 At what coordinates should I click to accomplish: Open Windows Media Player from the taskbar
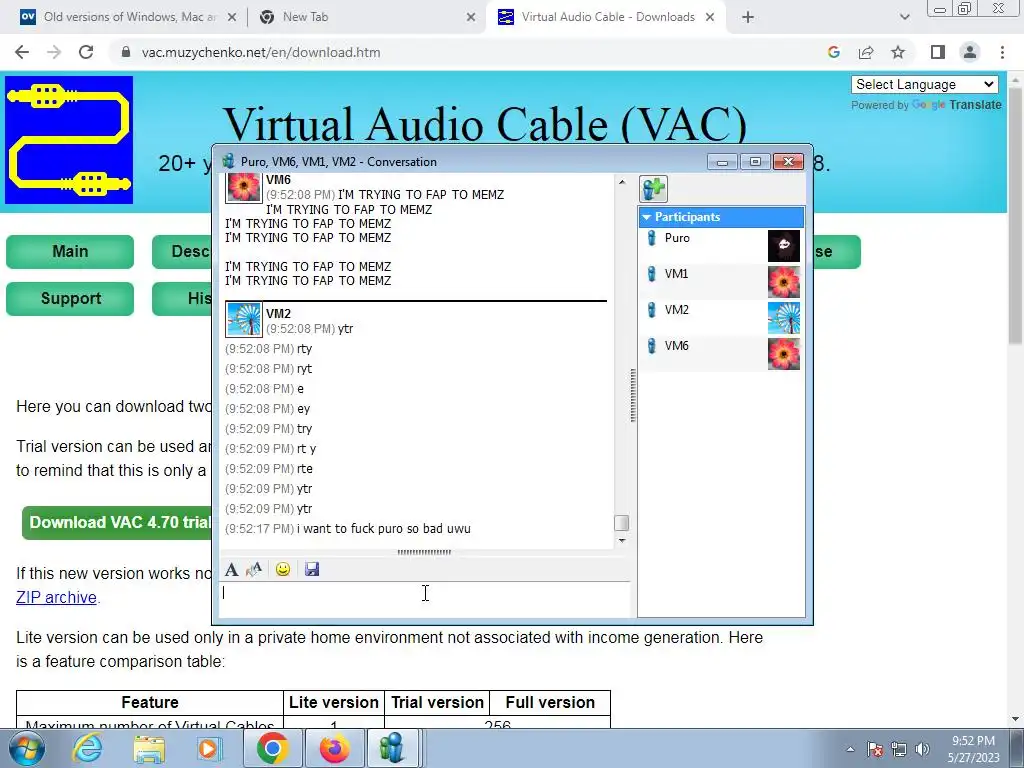click(209, 748)
